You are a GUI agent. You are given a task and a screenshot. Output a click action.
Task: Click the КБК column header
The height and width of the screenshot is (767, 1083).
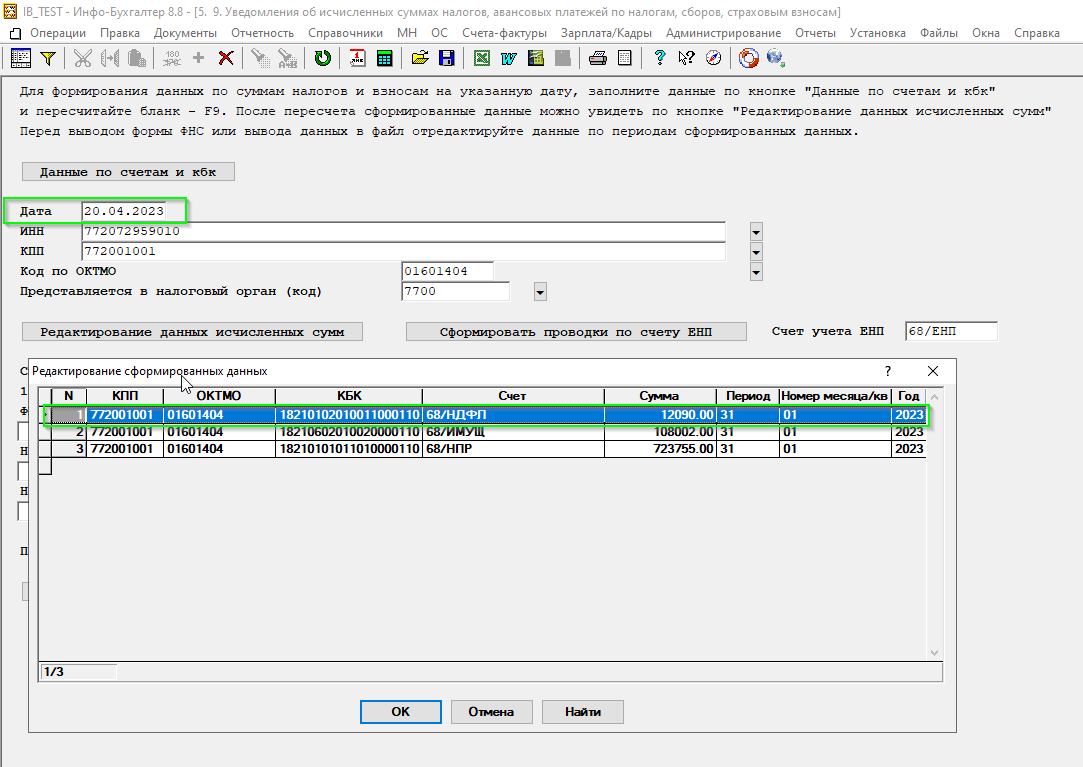click(349, 396)
